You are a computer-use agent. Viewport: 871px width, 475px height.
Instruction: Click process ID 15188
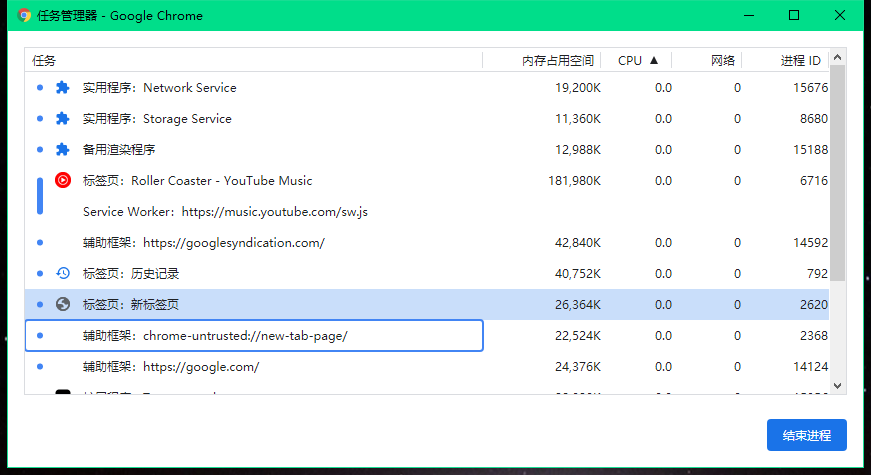pos(810,149)
